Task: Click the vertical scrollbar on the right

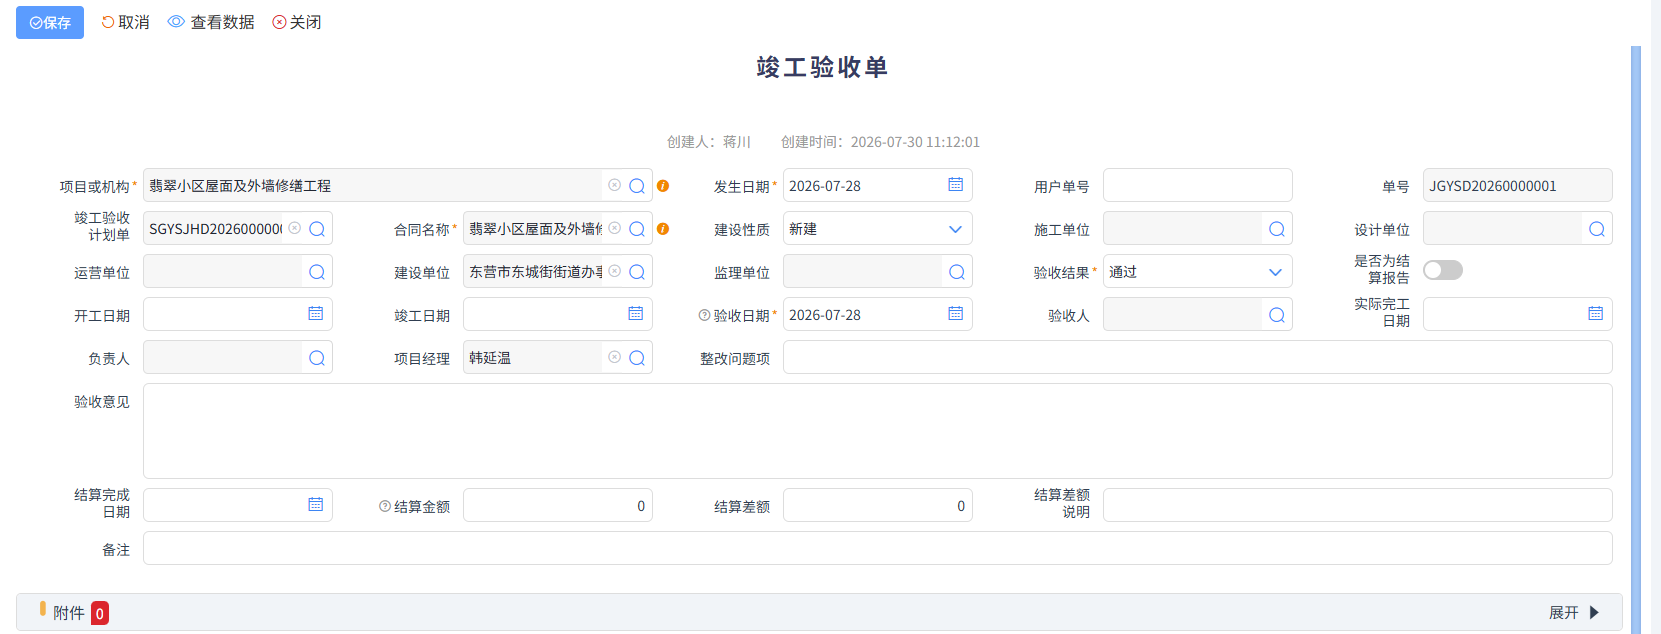Action: coord(1636,338)
